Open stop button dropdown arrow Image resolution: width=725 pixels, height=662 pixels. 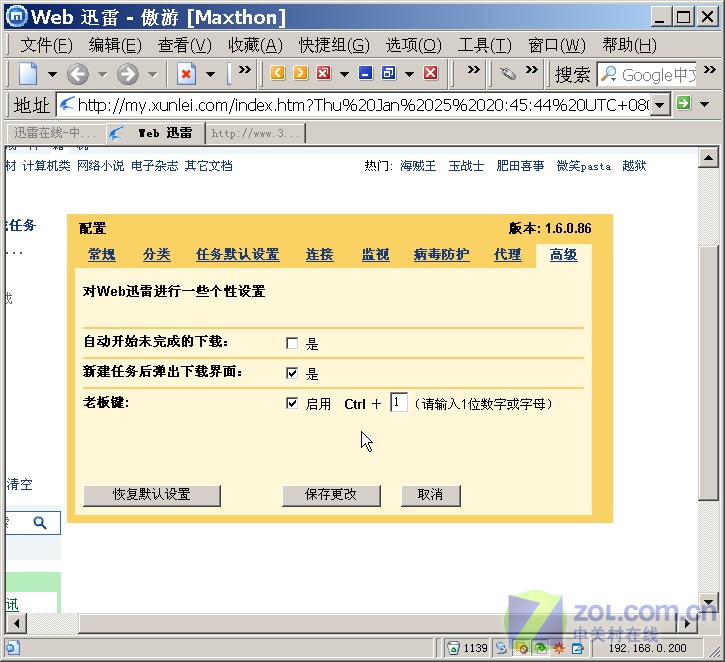(x=210, y=74)
